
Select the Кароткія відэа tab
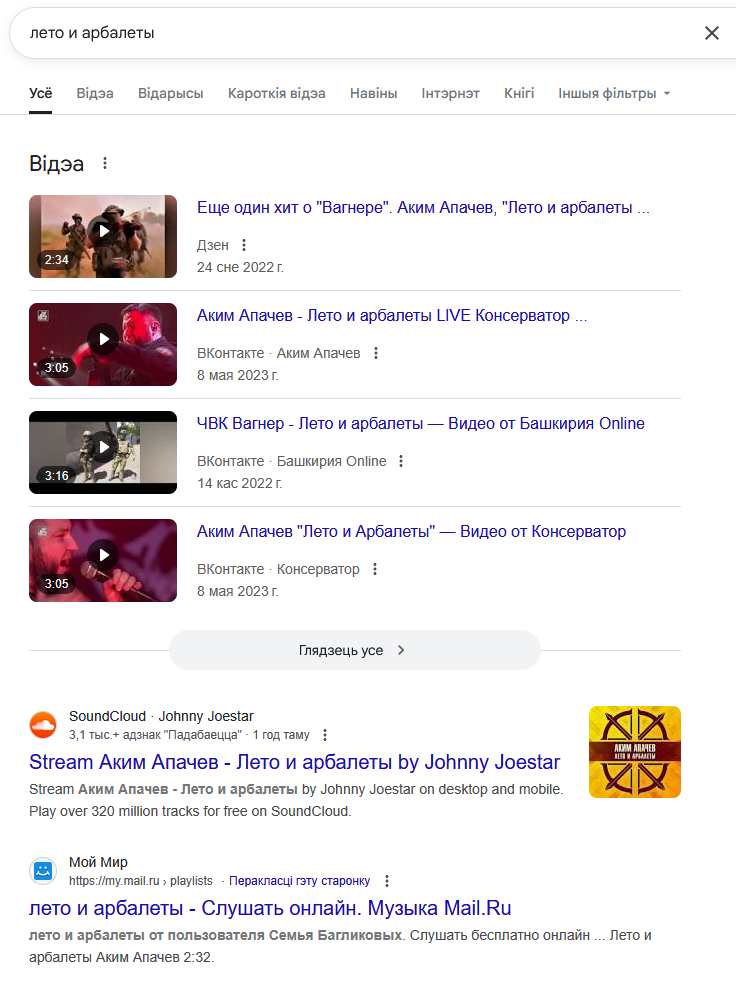tap(277, 94)
